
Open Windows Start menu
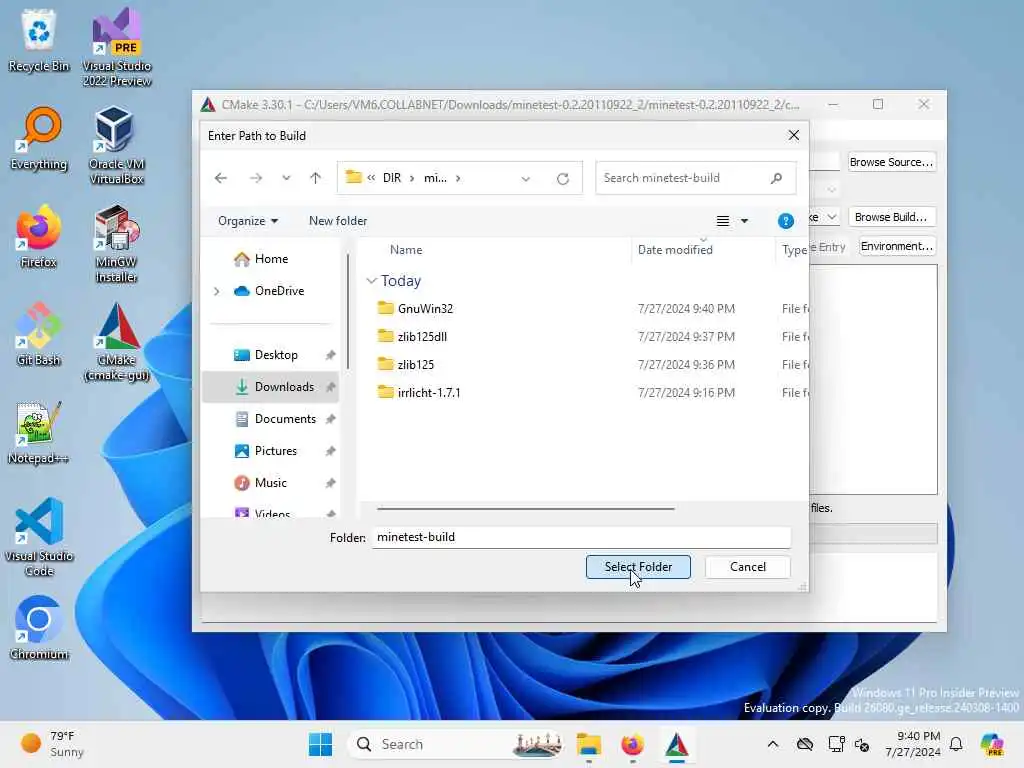point(320,744)
